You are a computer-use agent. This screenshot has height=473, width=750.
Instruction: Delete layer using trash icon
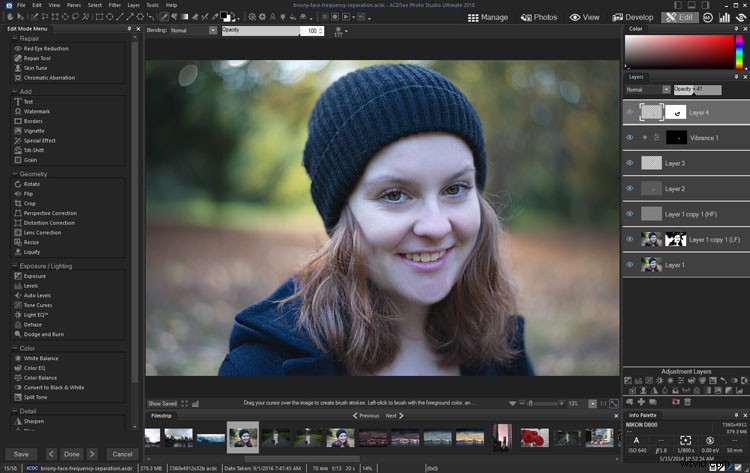pos(688,402)
